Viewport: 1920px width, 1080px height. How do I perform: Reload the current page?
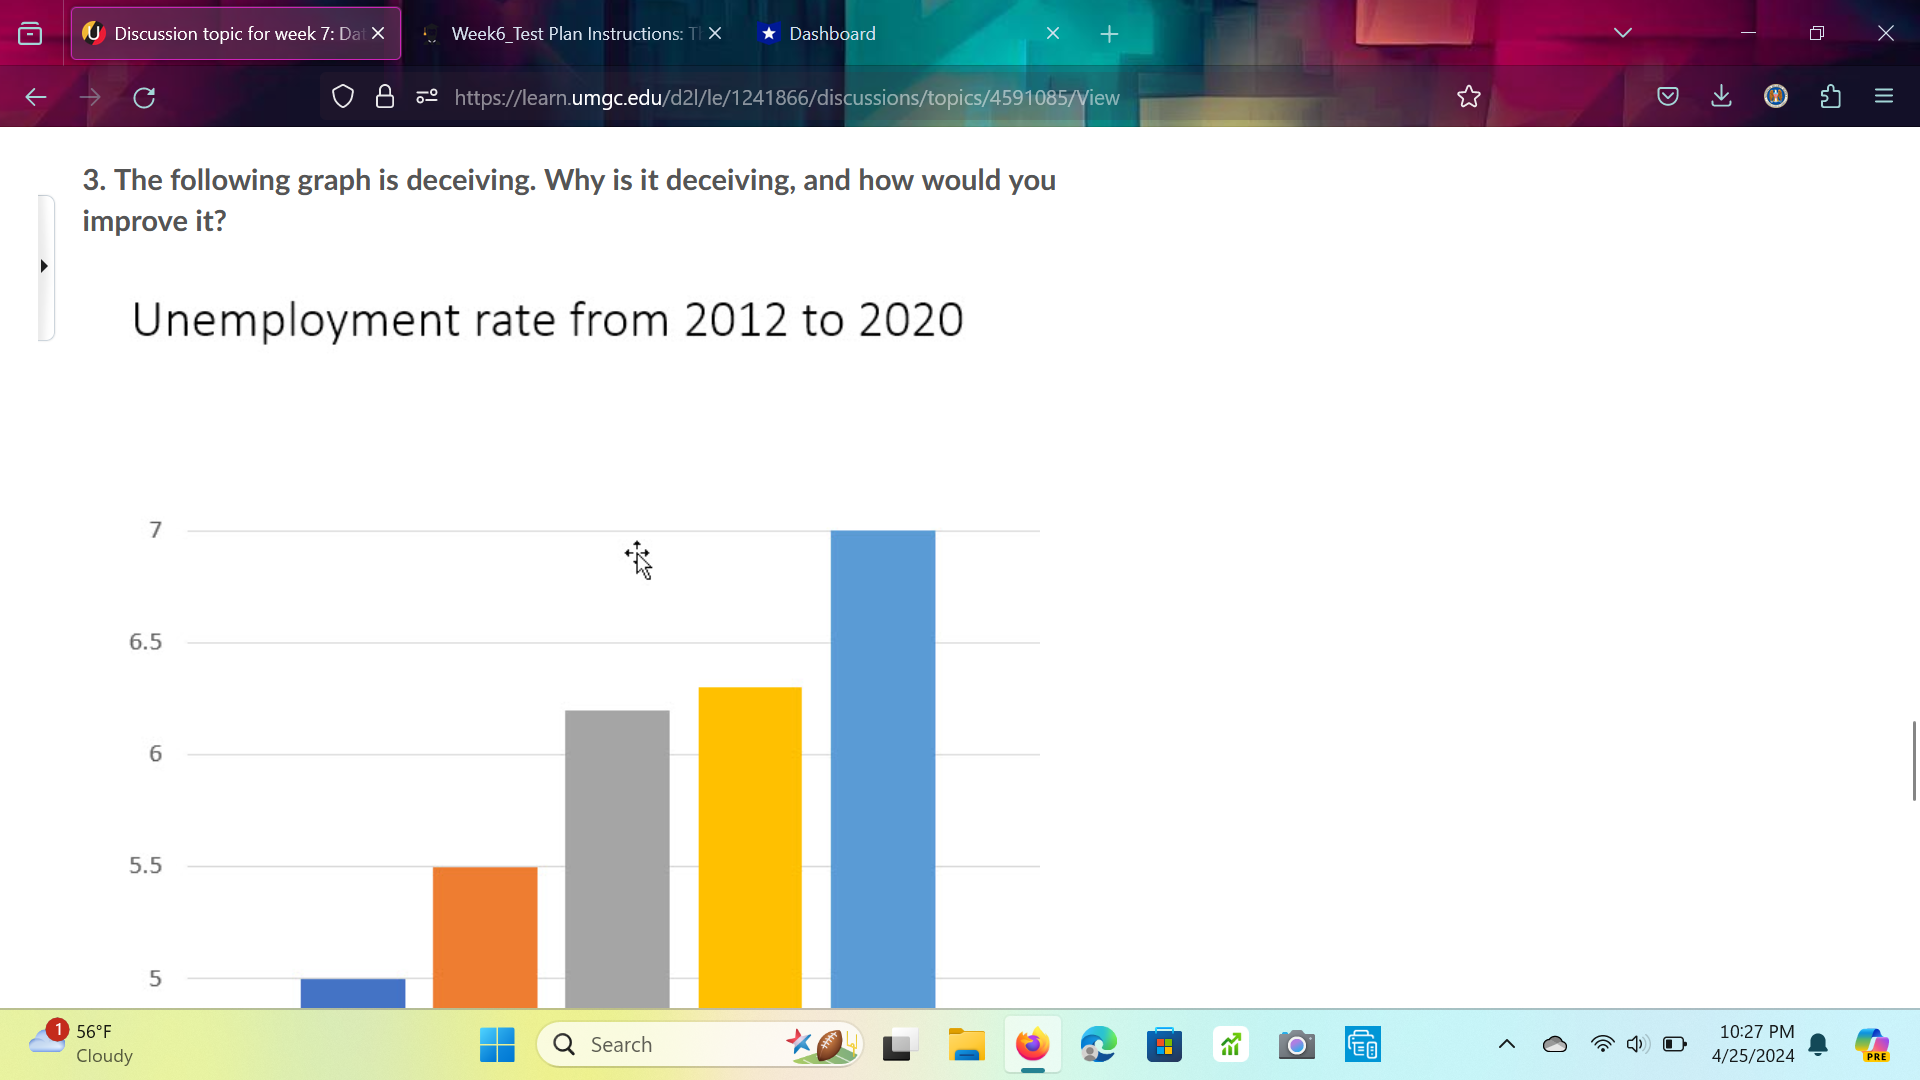144,97
